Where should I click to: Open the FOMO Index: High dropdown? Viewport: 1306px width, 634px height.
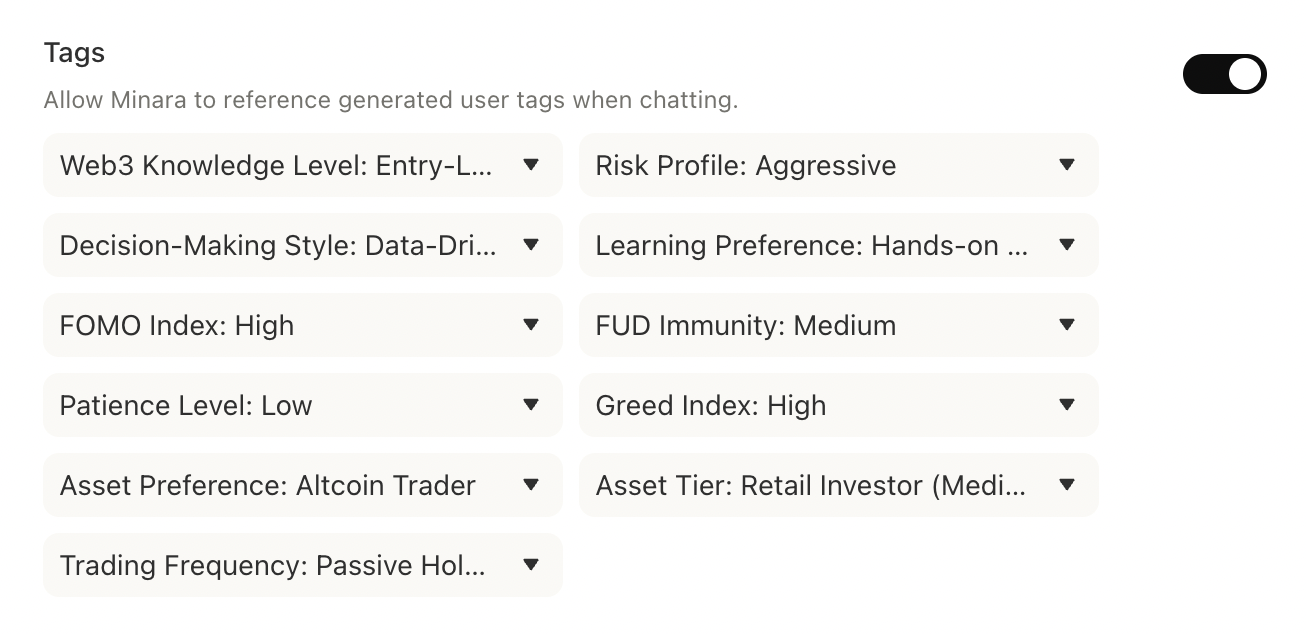pos(302,325)
